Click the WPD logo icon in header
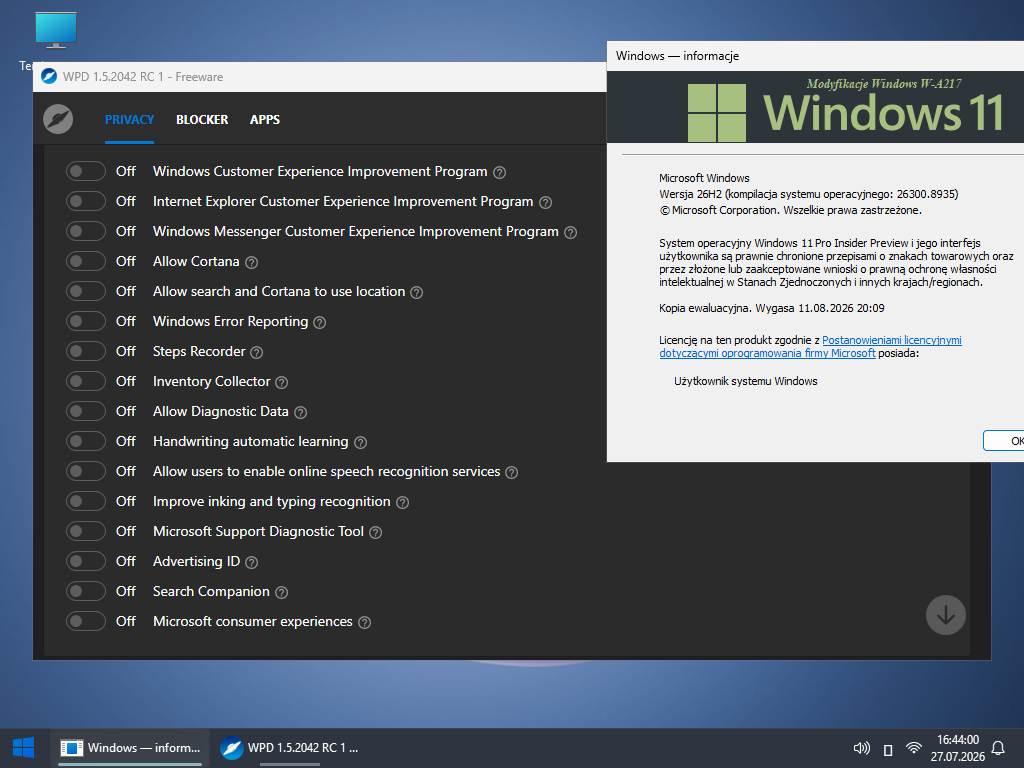 [x=57, y=119]
